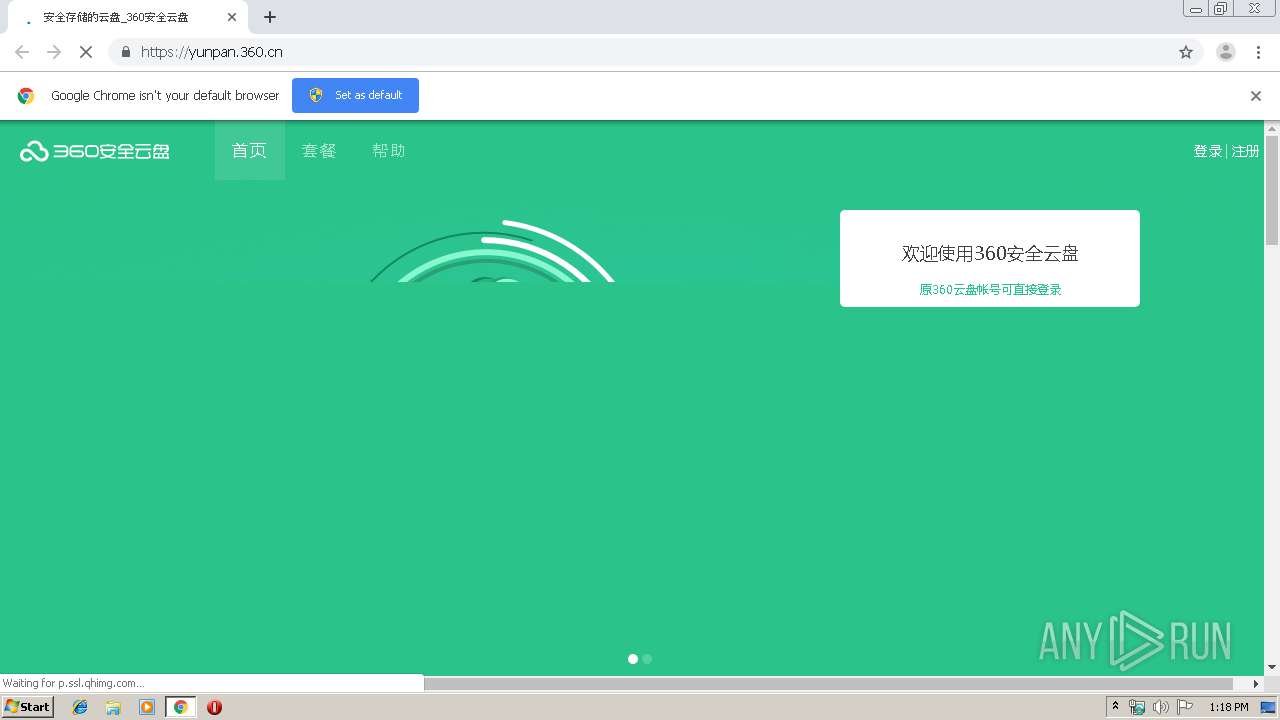Open a new browser tab
Screen dimensions: 1280x720
coord(270,17)
